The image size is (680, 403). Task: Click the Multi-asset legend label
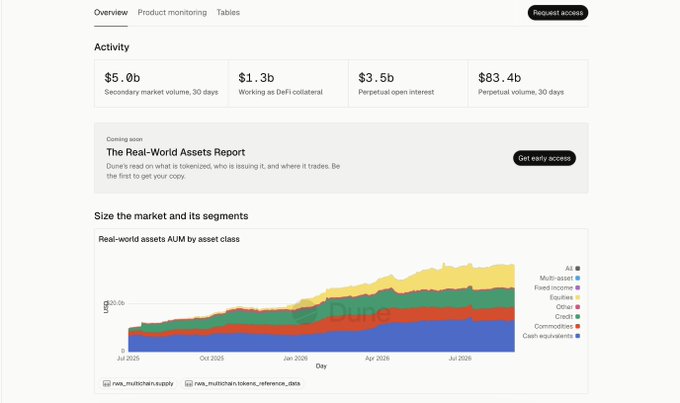tap(556, 278)
